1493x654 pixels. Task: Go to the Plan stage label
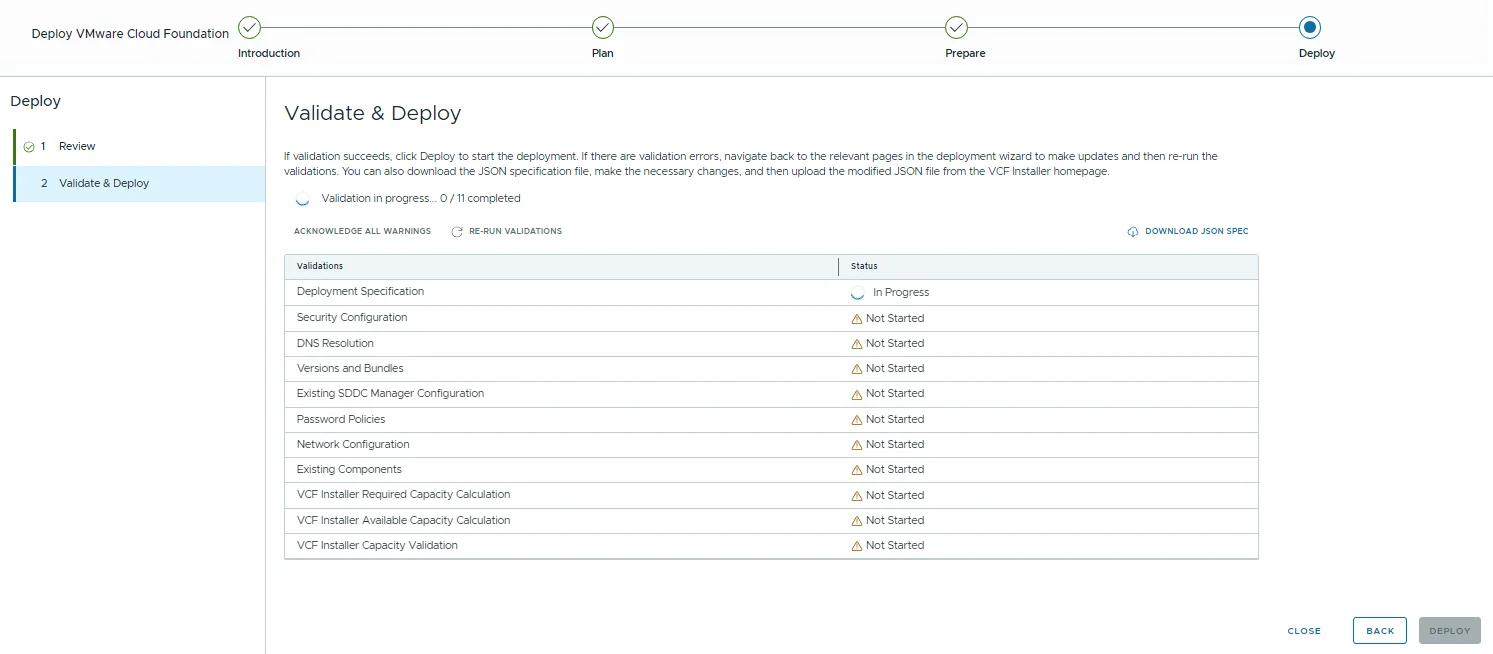pos(603,53)
